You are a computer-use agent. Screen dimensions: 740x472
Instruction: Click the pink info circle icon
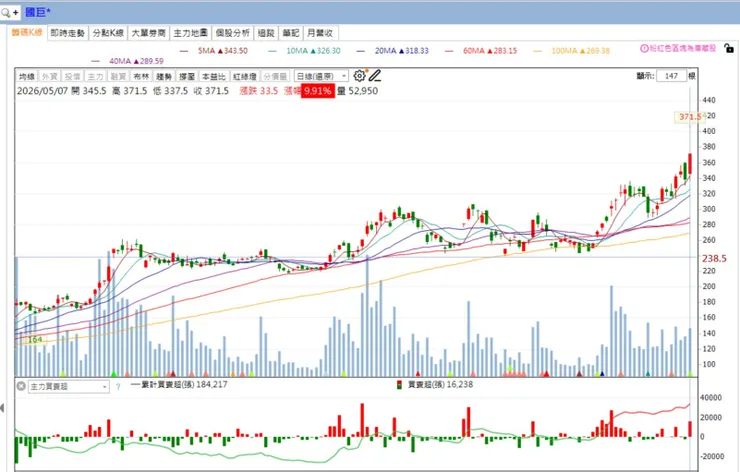[644, 48]
